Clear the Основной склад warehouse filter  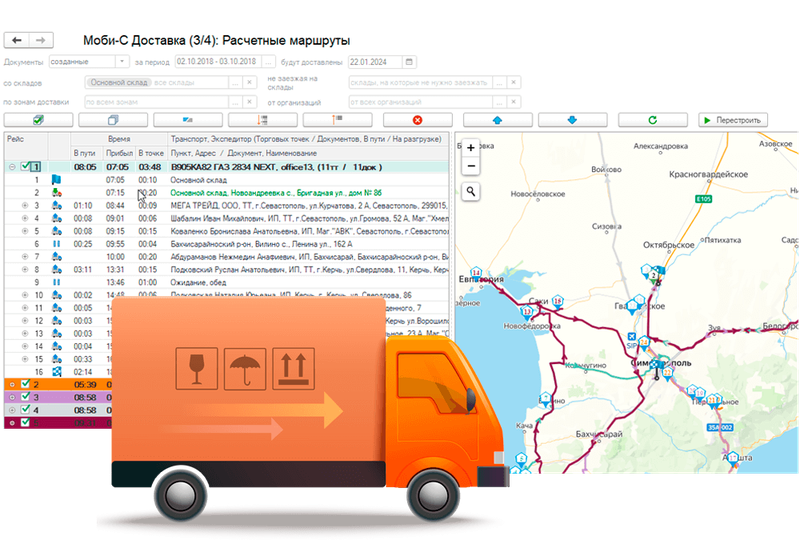click(x=249, y=82)
